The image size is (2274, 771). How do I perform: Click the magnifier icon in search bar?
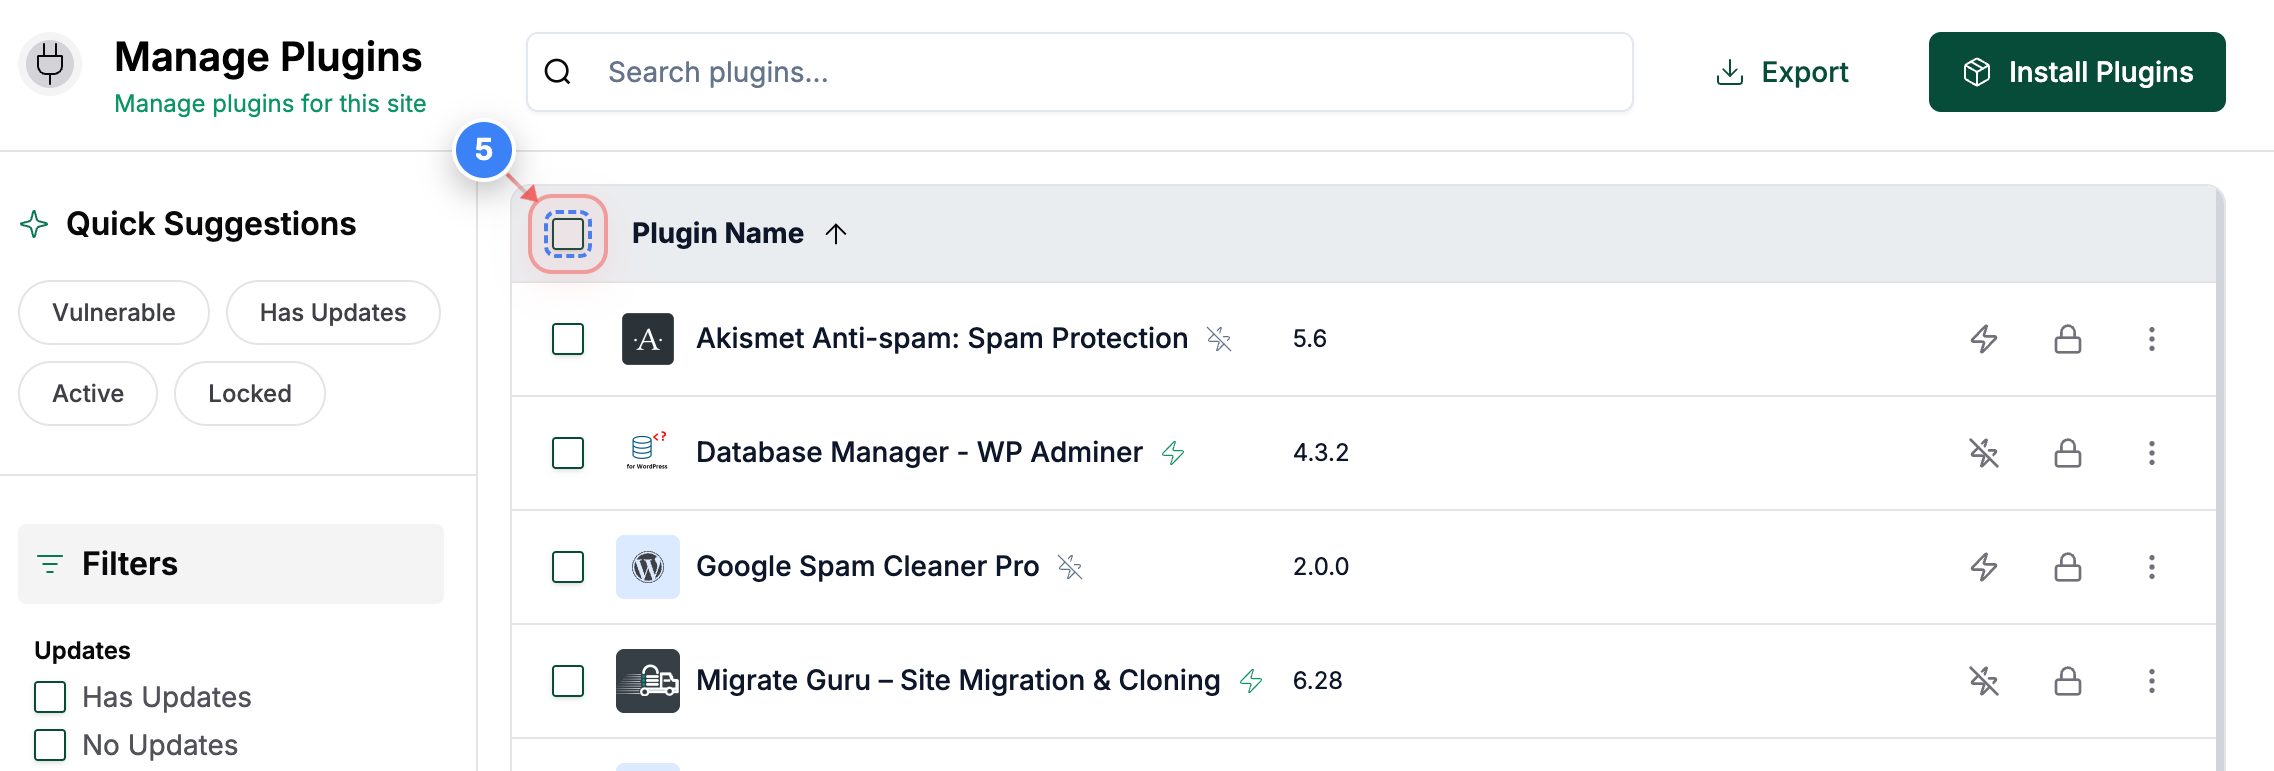[558, 72]
